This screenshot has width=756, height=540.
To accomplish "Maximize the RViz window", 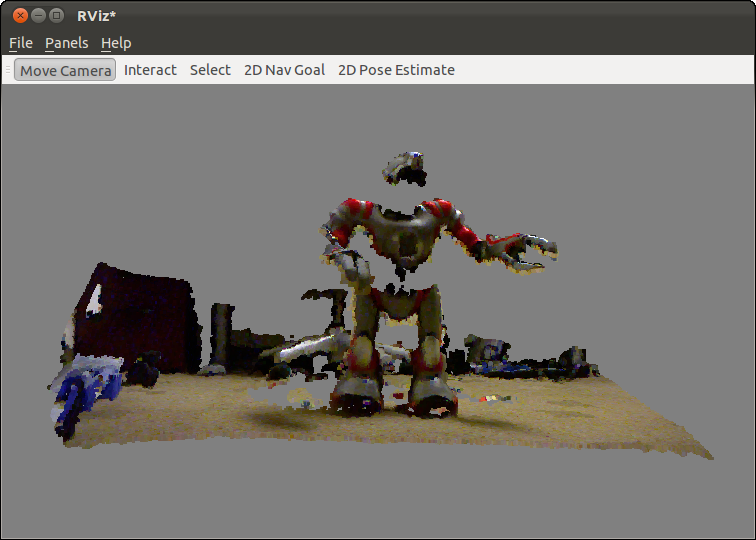I will point(56,15).
